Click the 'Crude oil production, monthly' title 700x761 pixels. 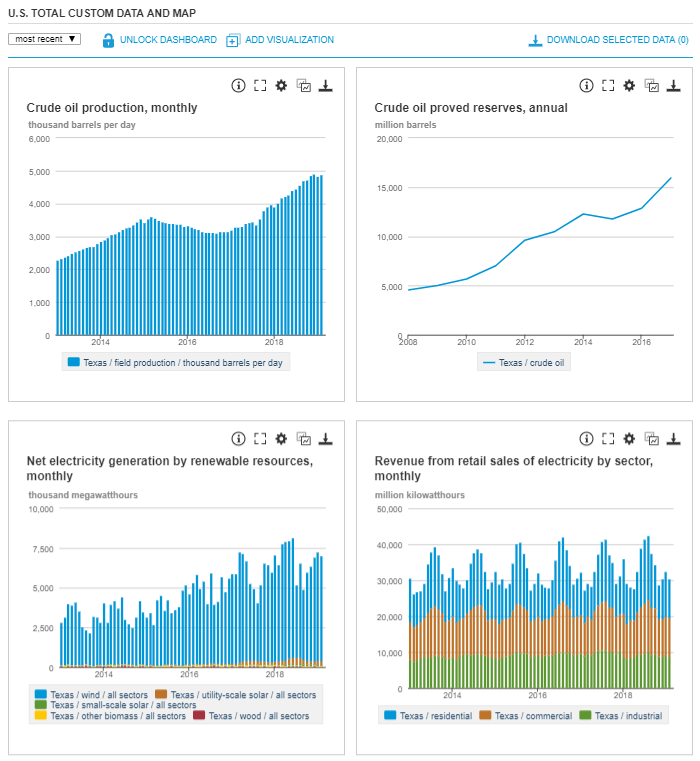[x=112, y=108]
